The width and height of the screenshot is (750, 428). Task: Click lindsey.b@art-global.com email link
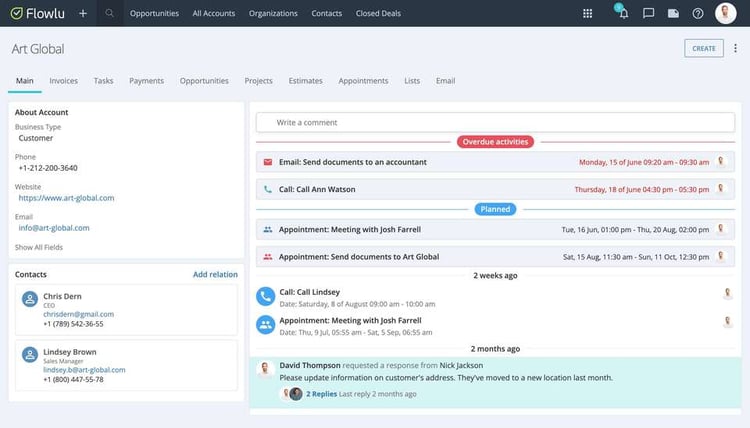(x=84, y=370)
